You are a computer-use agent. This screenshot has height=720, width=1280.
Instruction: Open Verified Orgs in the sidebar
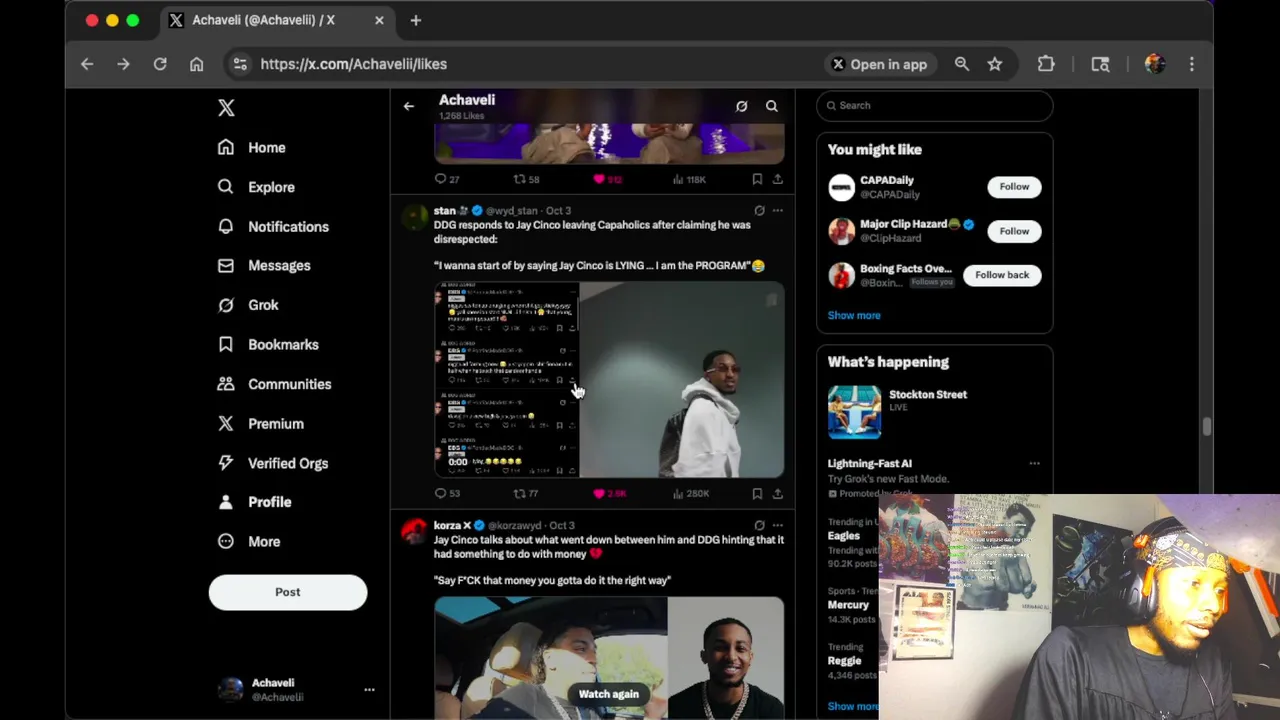[272, 463]
